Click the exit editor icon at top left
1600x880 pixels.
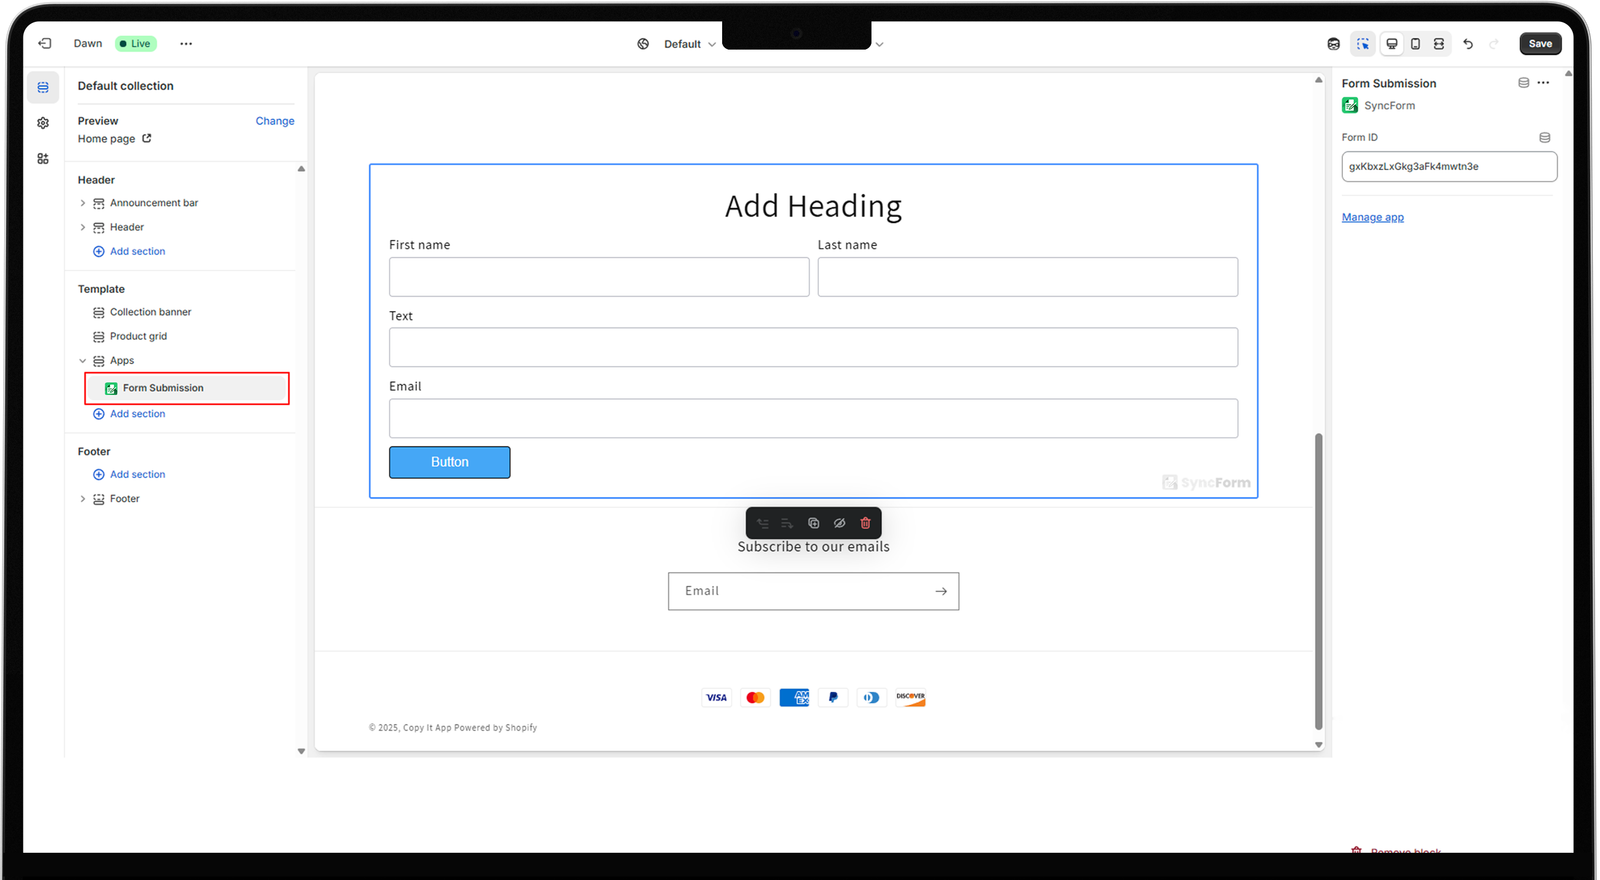pyautogui.click(x=45, y=43)
